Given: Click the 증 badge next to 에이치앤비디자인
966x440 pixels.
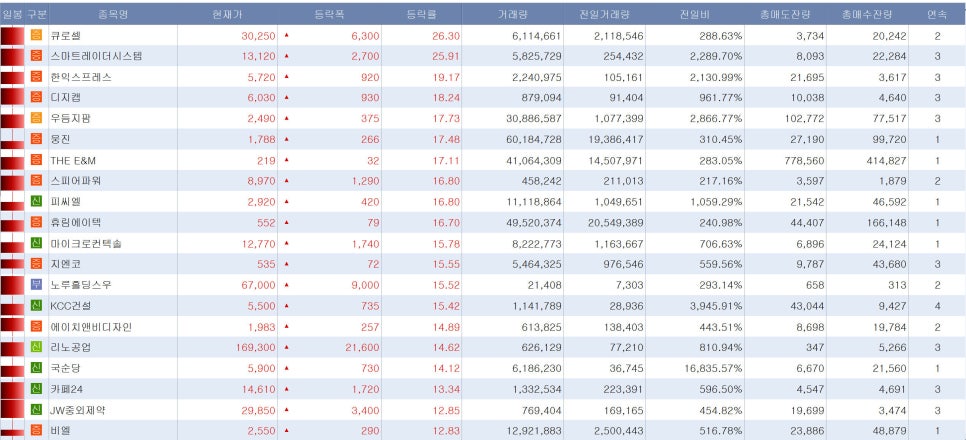Looking at the screenshot, I should point(36,327).
